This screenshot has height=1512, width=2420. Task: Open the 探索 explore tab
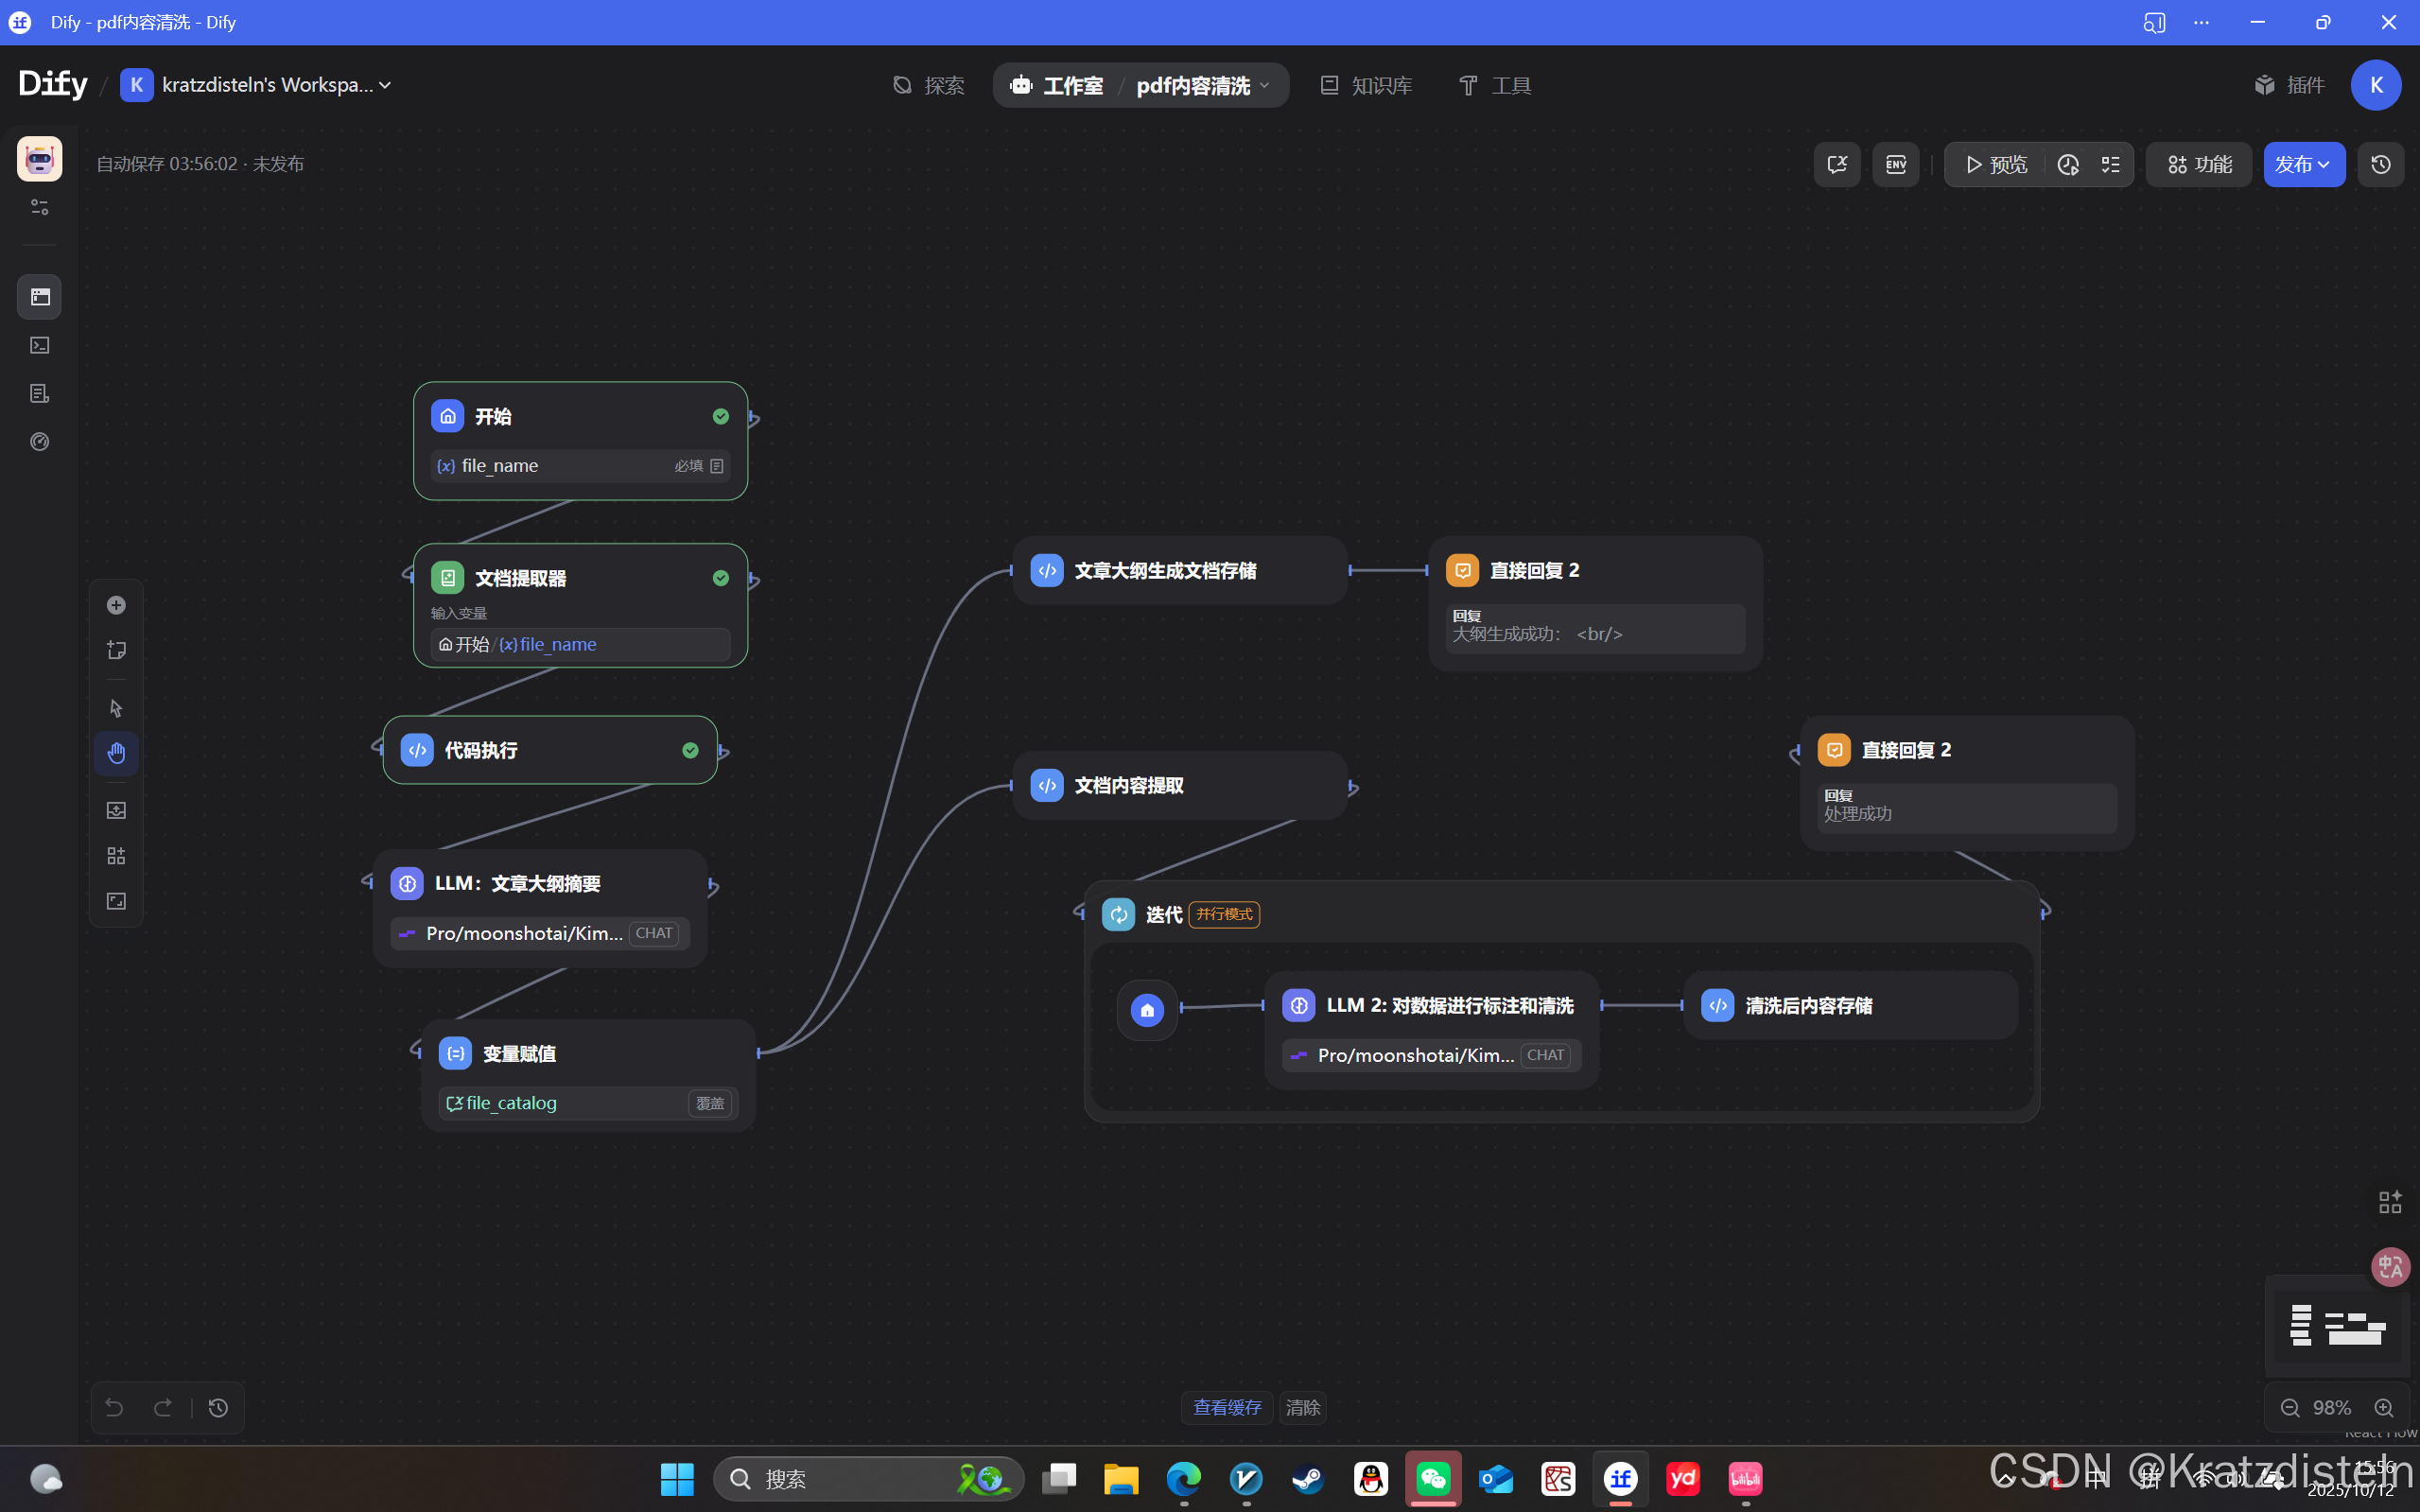tap(929, 86)
